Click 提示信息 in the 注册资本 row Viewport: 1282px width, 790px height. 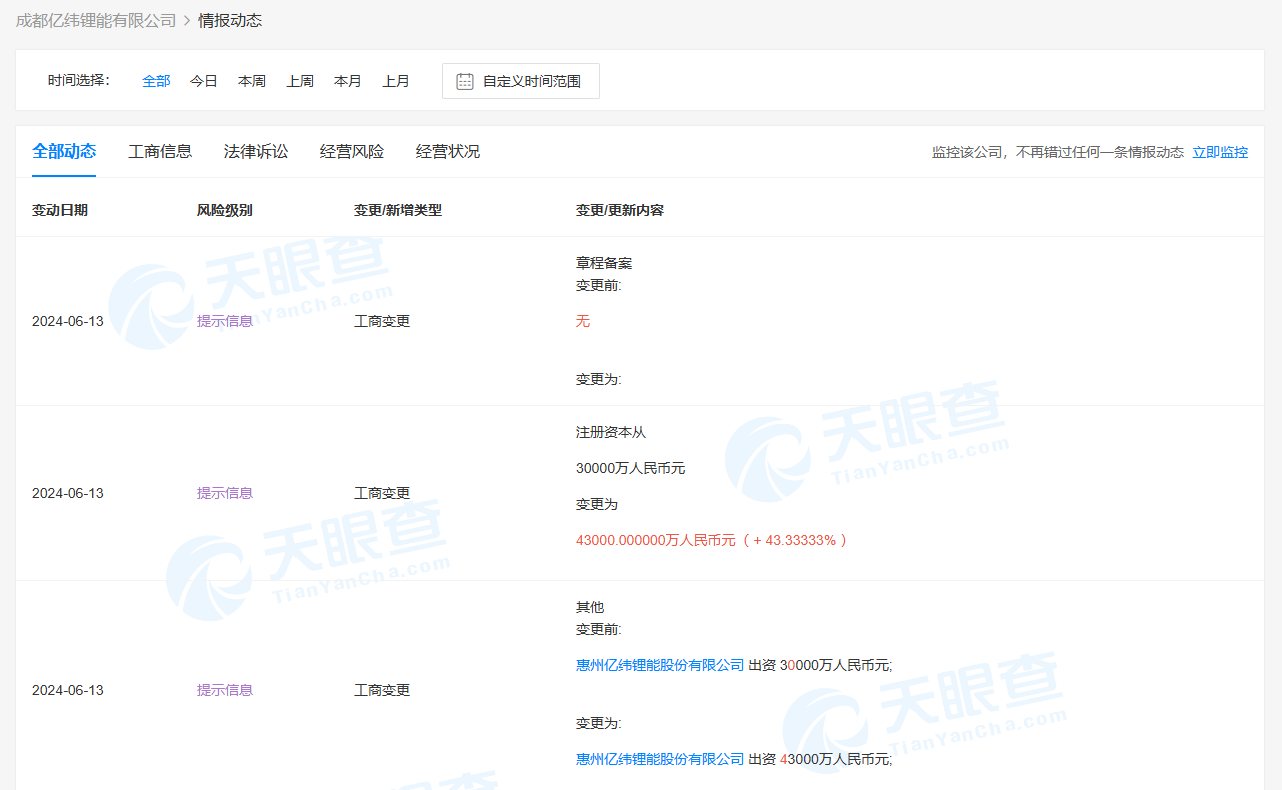[225, 493]
